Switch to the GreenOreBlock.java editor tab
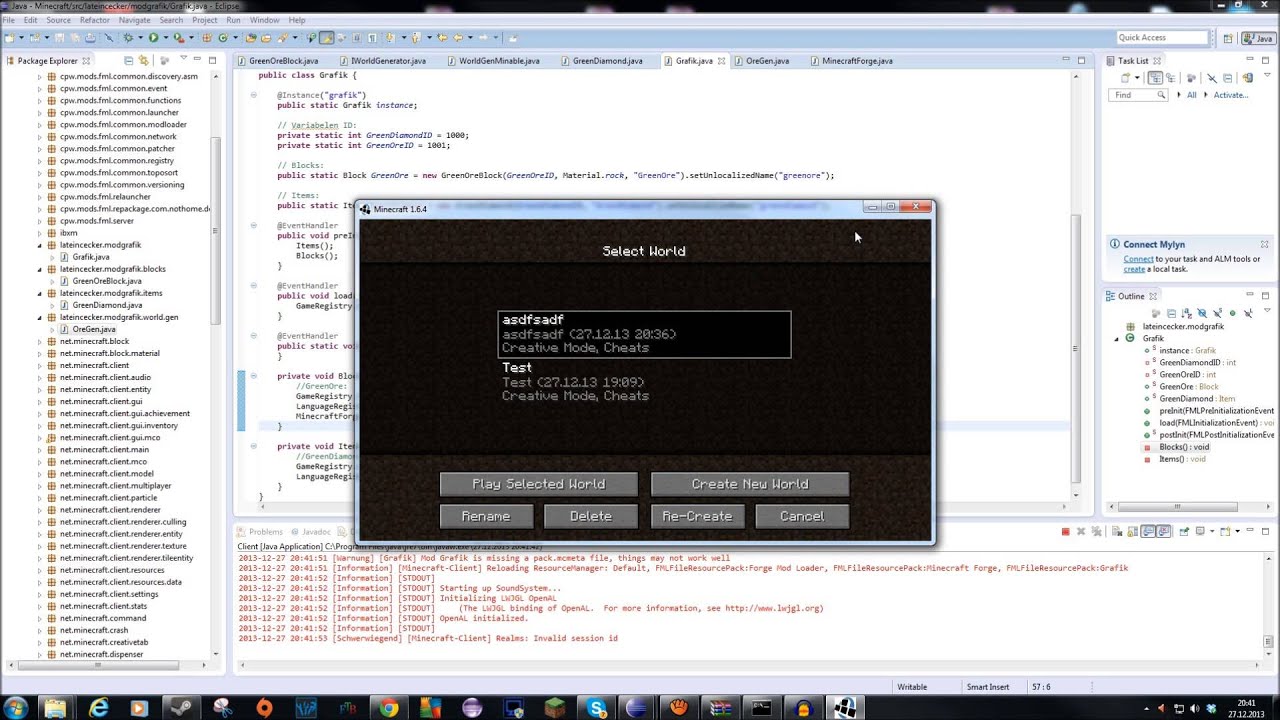Image resolution: width=1280 pixels, height=720 pixels. (284, 61)
